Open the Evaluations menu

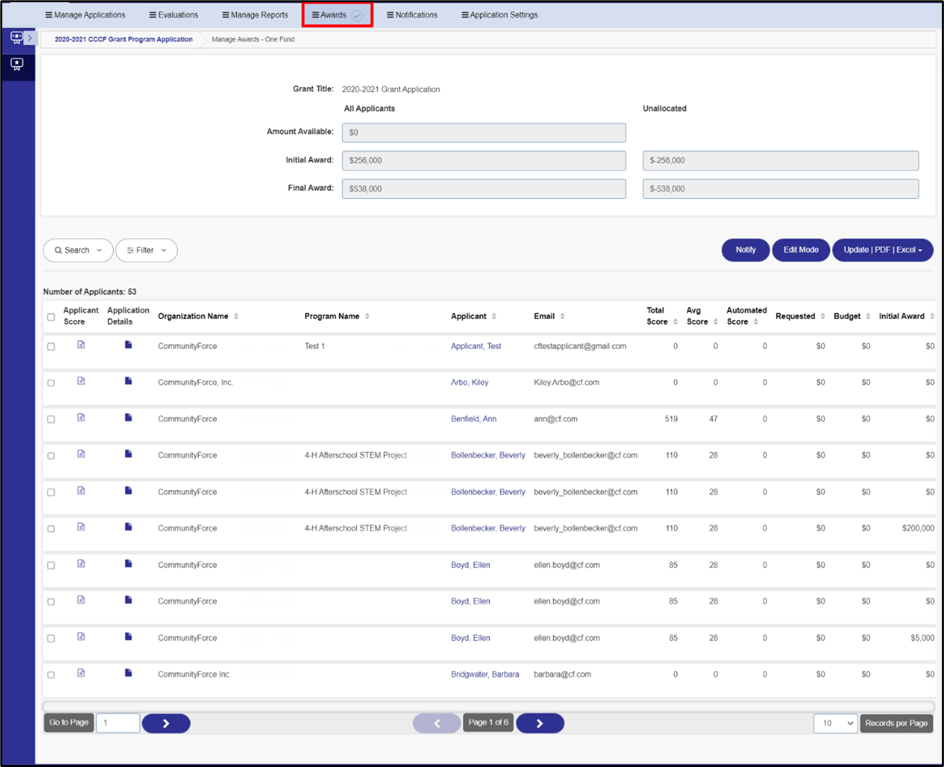coord(173,15)
